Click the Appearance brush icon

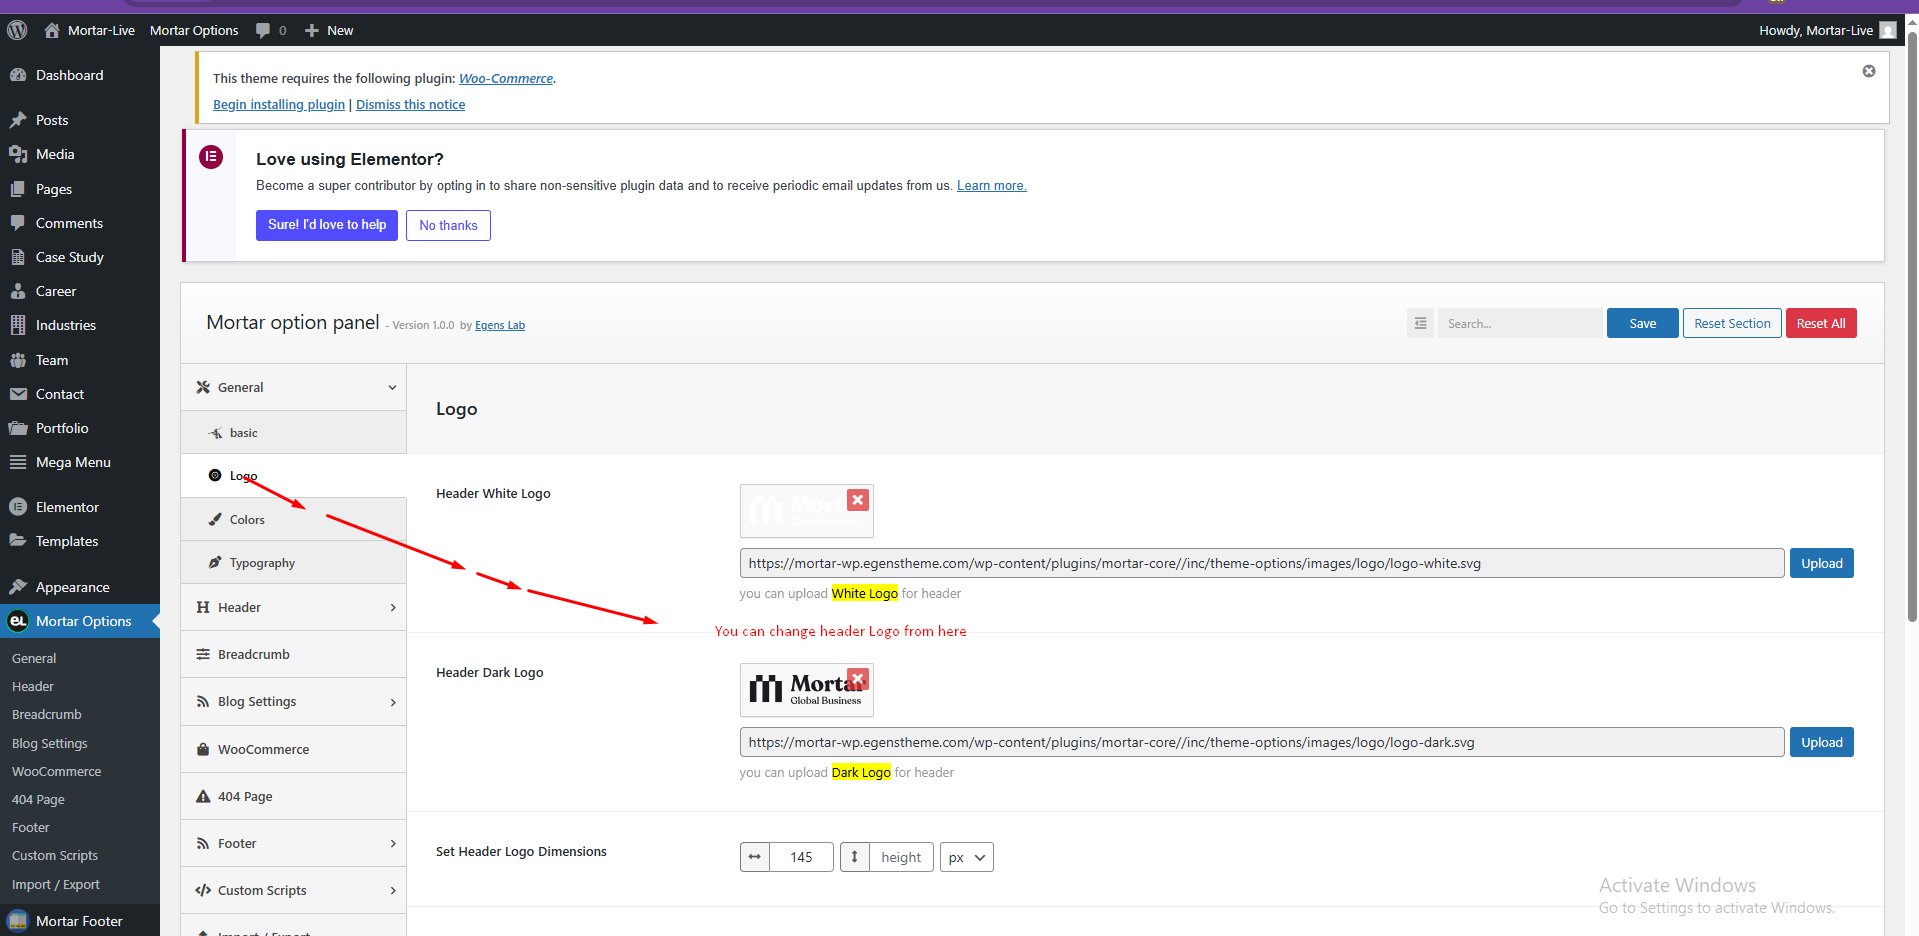pos(18,587)
